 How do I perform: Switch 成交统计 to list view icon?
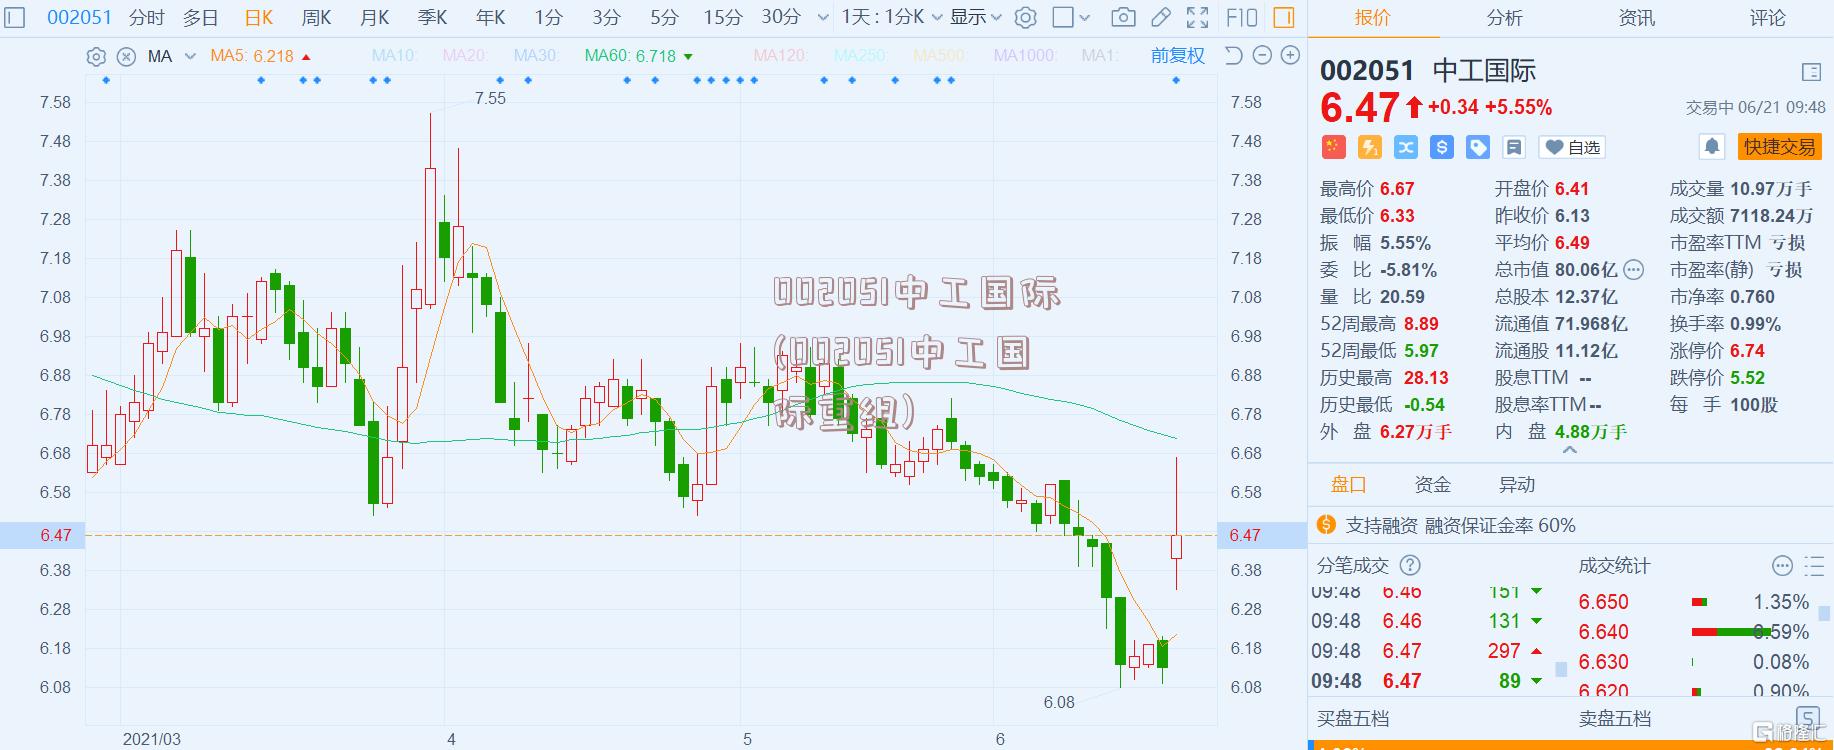(1814, 566)
